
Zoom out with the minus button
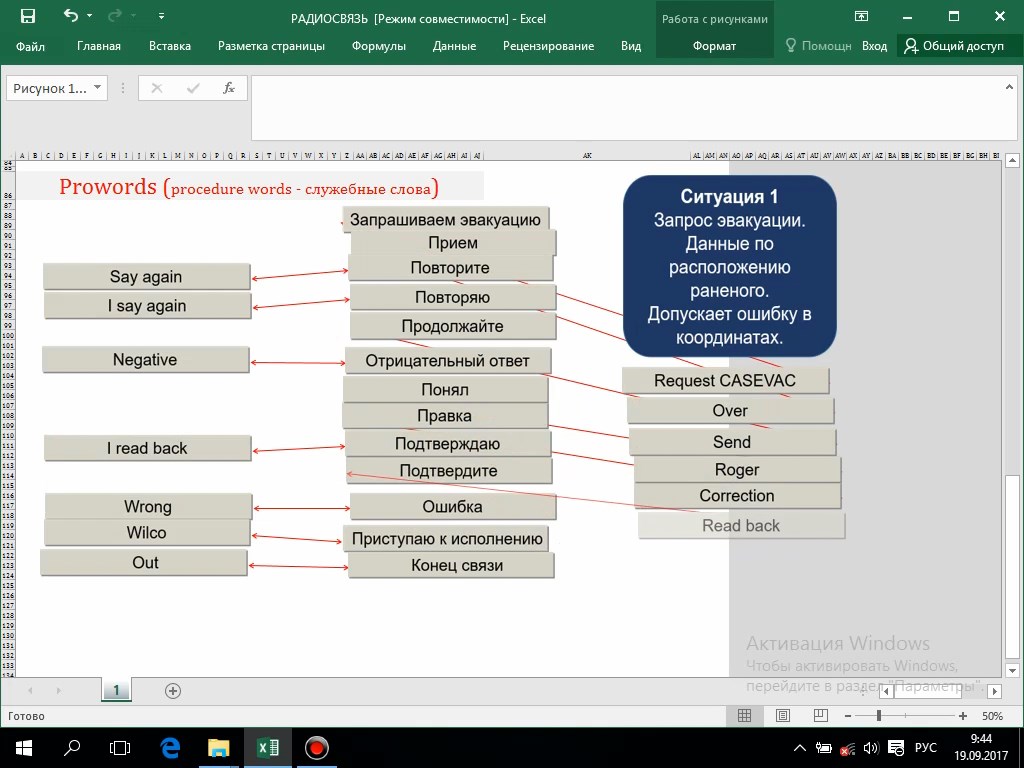pyautogui.click(x=848, y=716)
